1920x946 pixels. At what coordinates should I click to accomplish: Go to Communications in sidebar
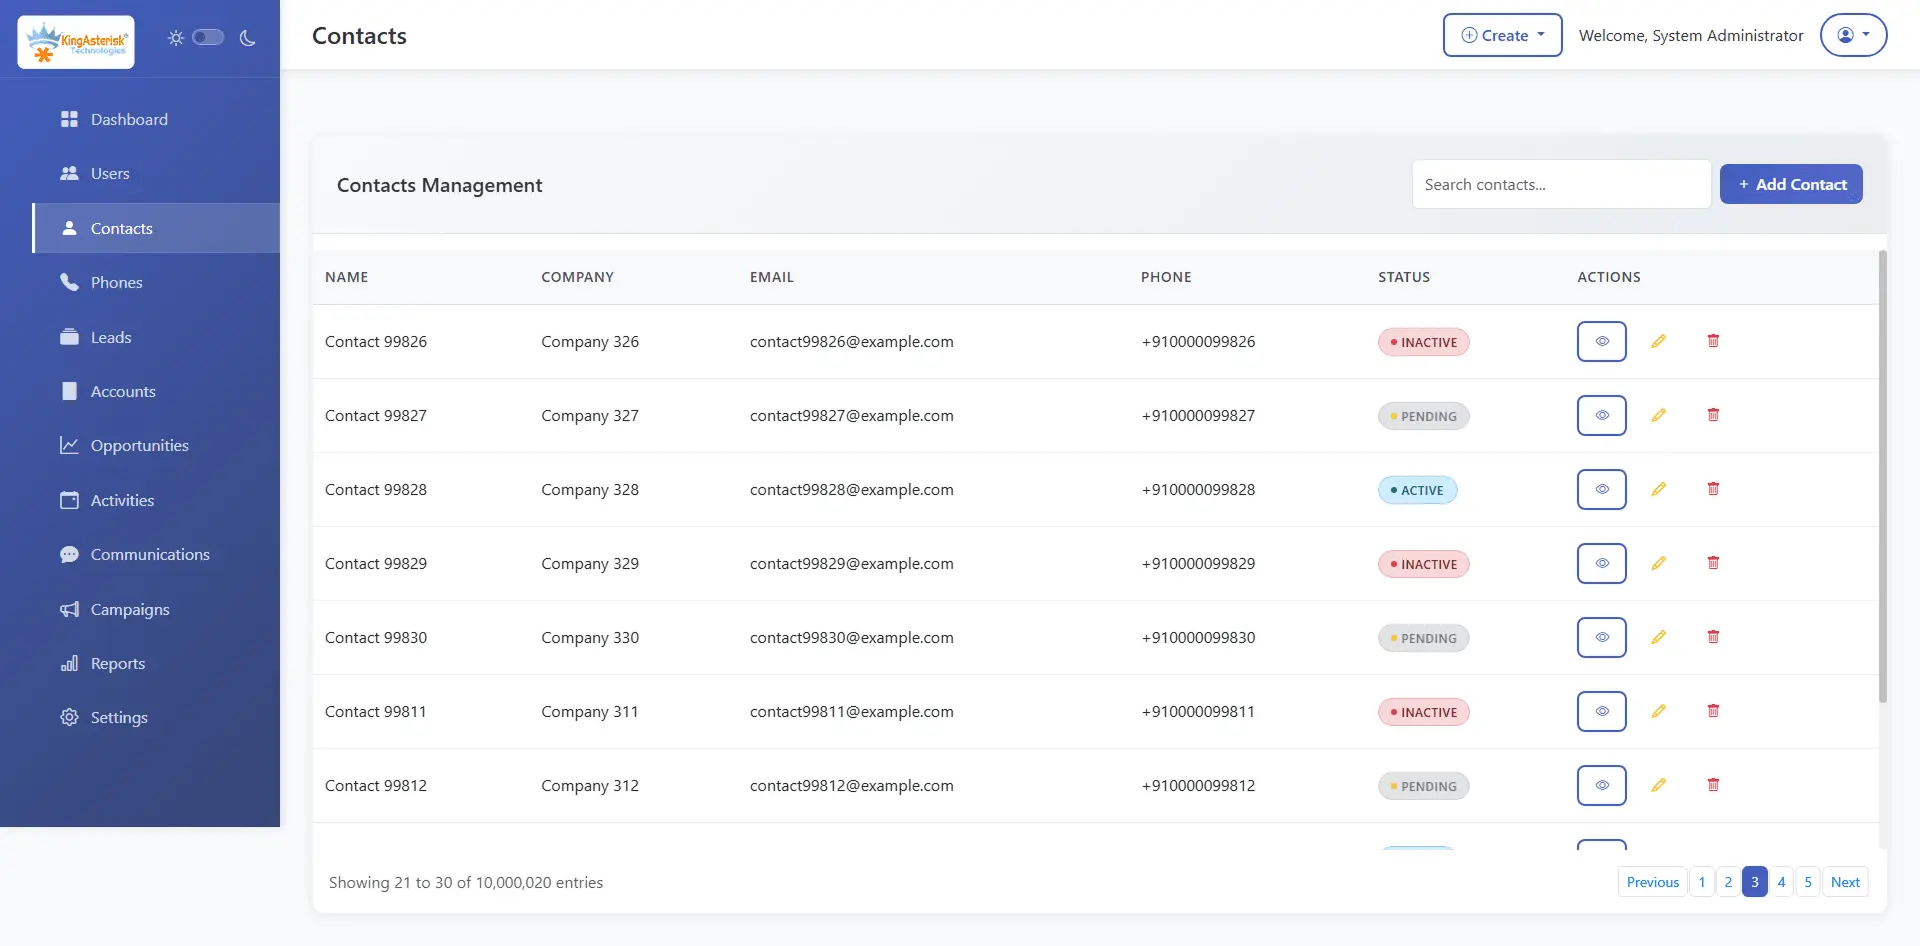pos(156,554)
